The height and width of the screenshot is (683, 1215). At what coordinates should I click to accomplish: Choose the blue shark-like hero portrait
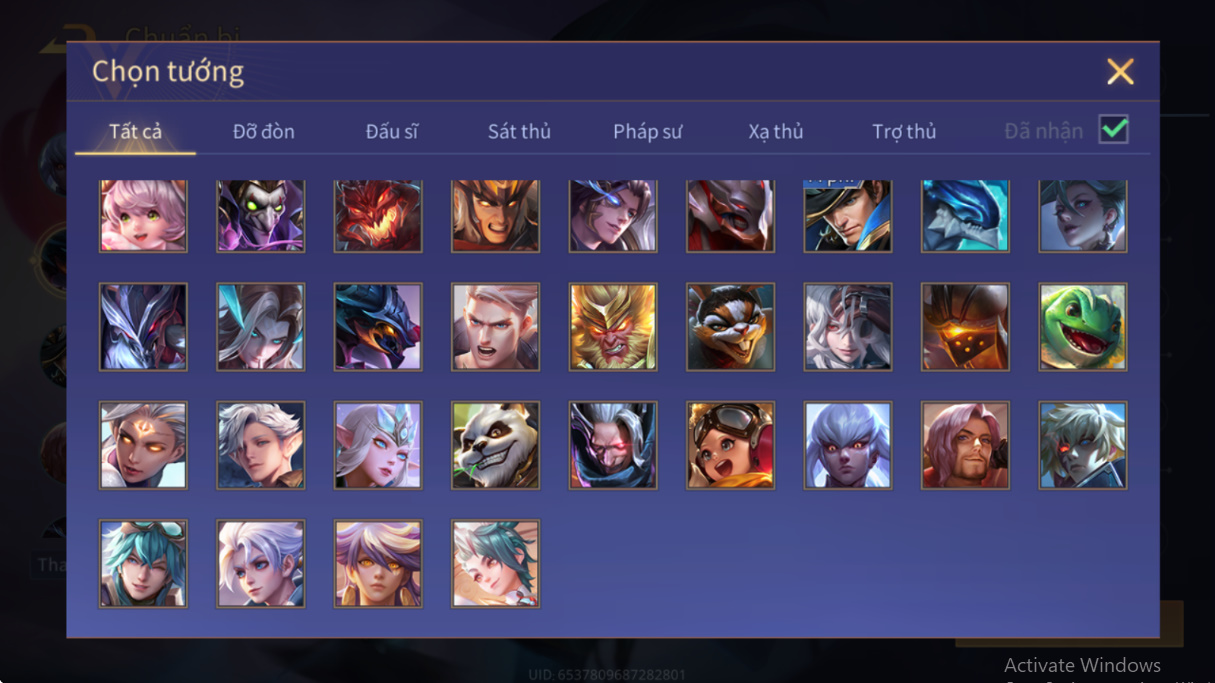[x=965, y=216]
